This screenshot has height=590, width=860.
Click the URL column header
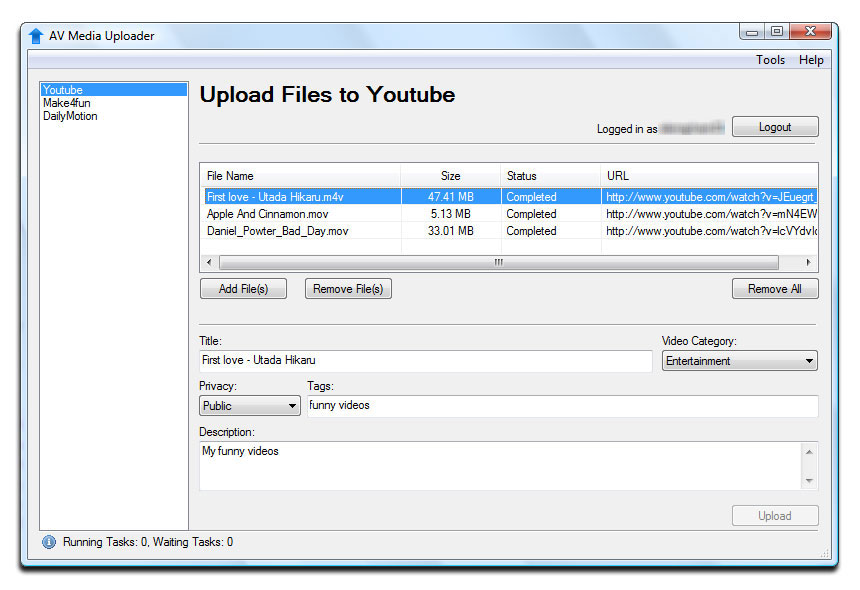click(709, 176)
